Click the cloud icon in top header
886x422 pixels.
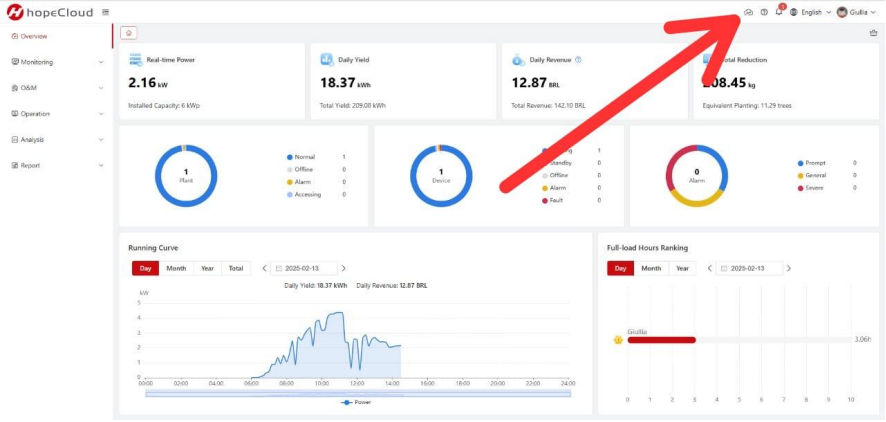(x=749, y=12)
